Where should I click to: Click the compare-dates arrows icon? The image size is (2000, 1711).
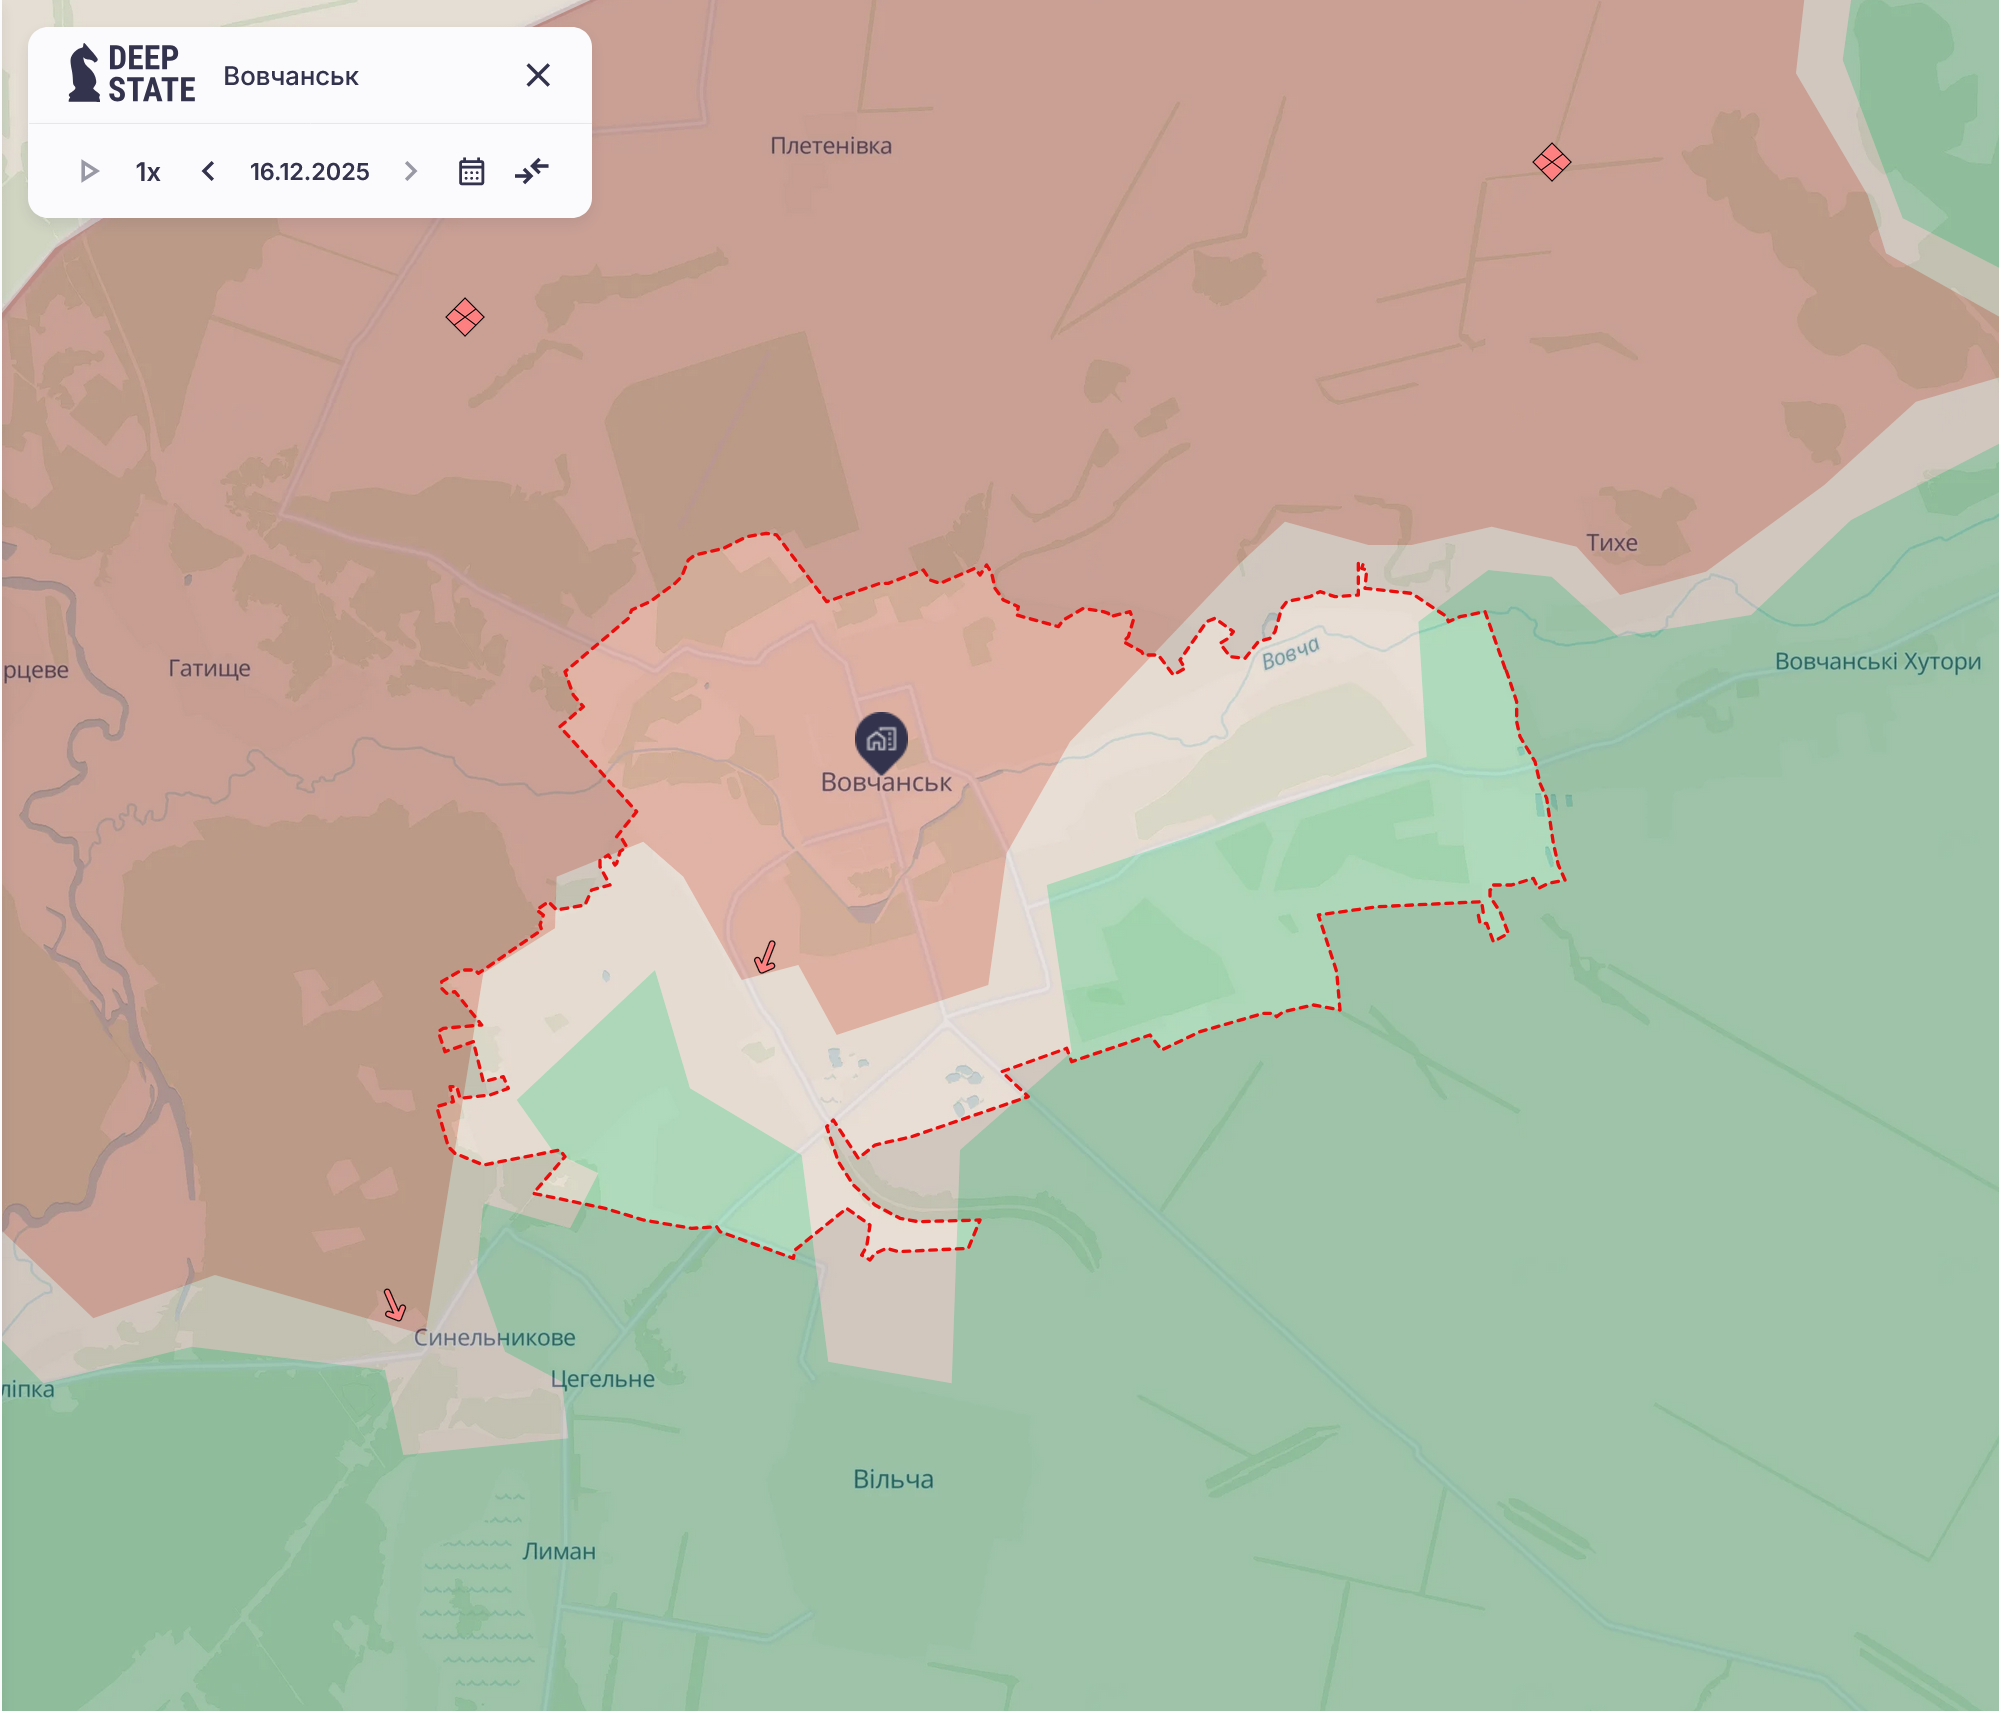click(x=532, y=170)
